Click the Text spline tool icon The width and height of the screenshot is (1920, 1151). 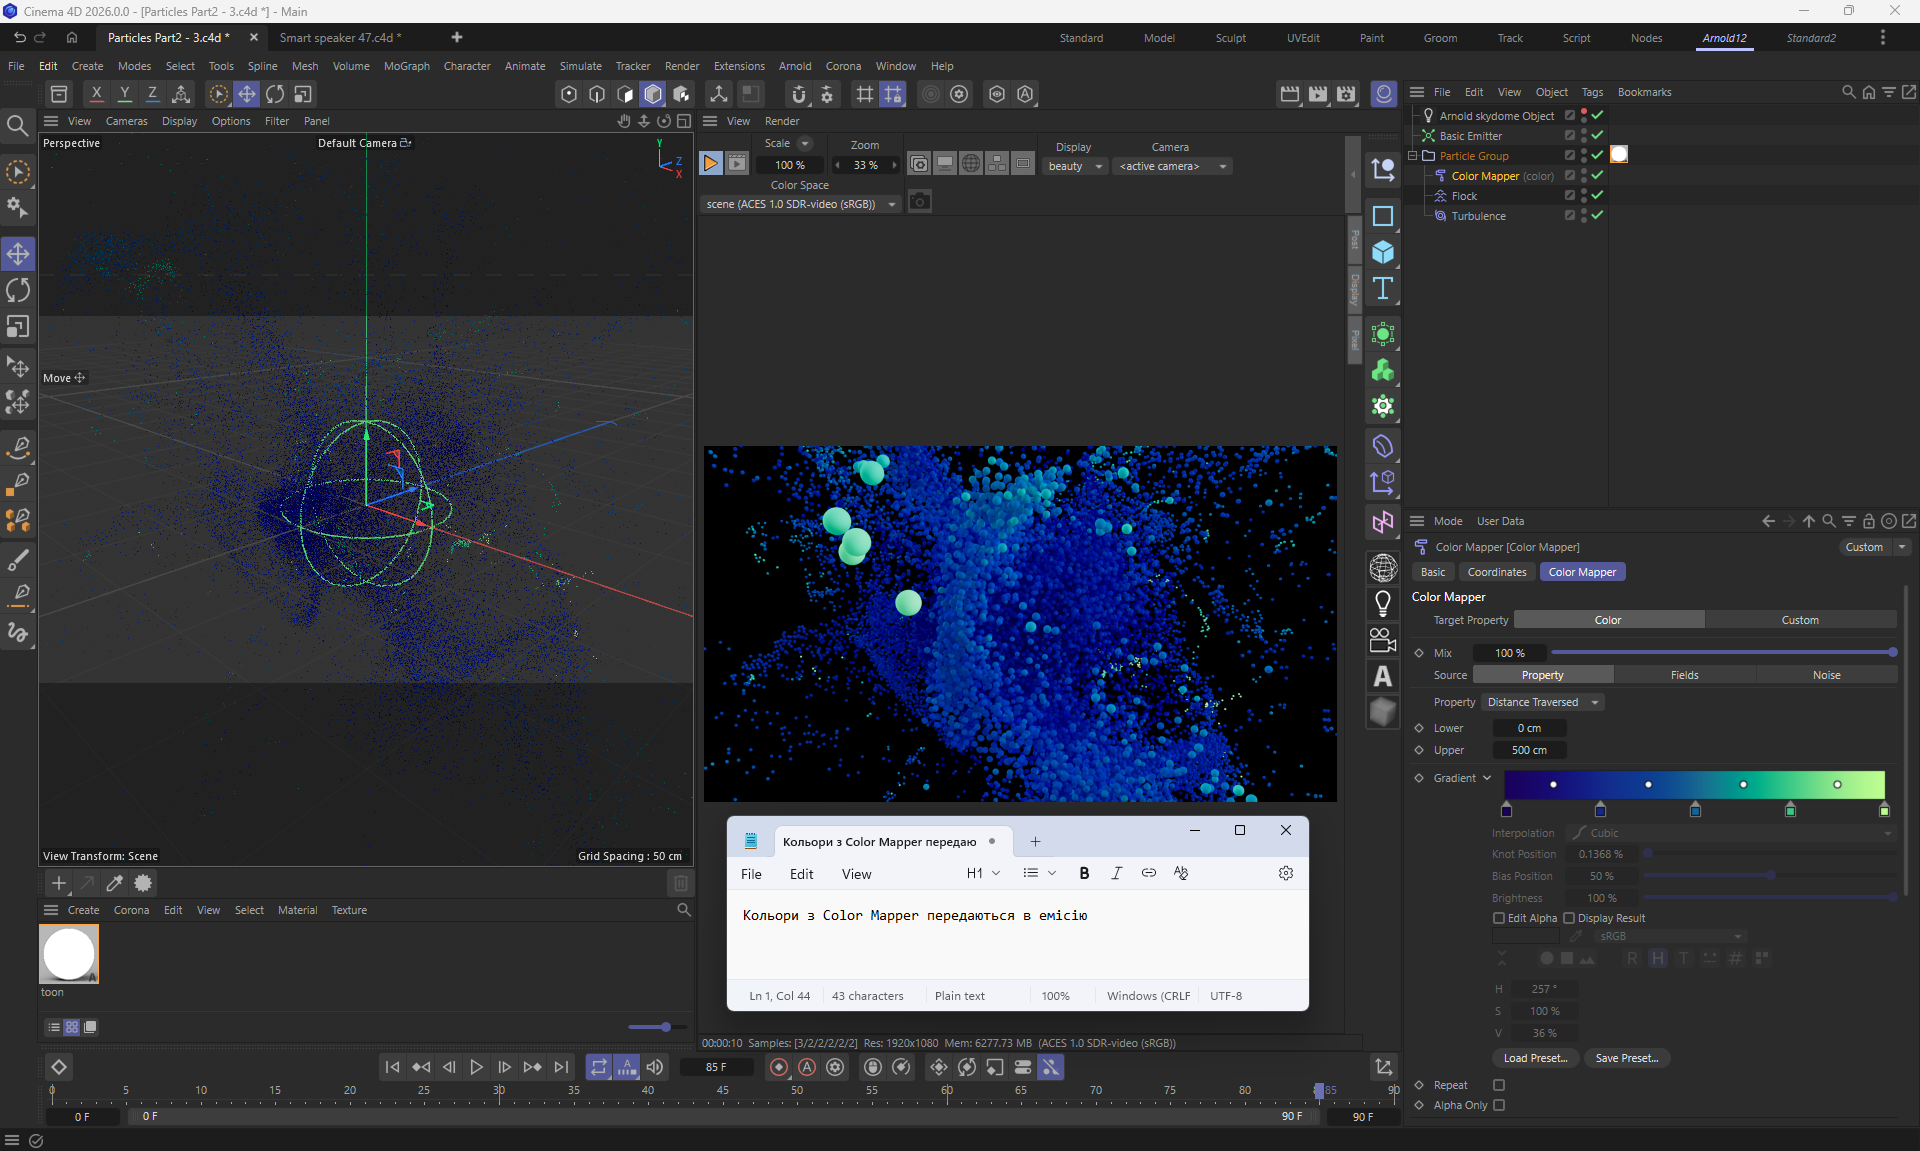(1383, 289)
